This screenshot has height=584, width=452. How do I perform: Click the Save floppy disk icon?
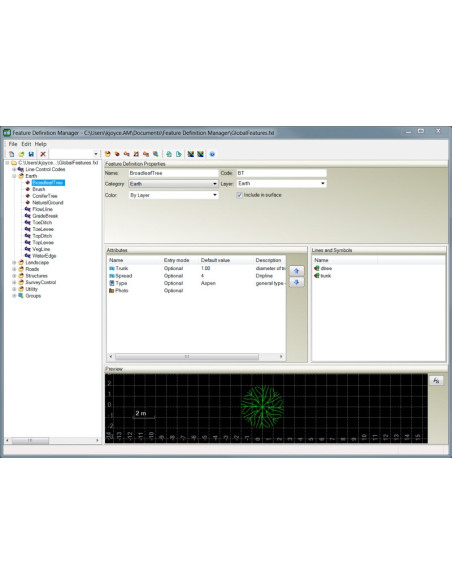[x=31, y=154]
